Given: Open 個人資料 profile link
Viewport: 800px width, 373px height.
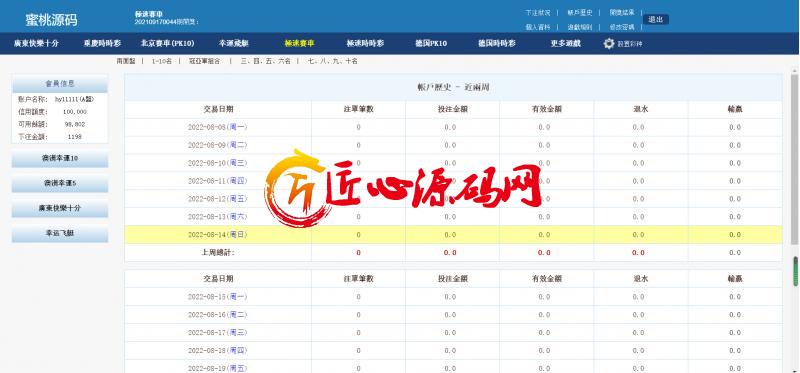Looking at the screenshot, I should click(538, 27).
